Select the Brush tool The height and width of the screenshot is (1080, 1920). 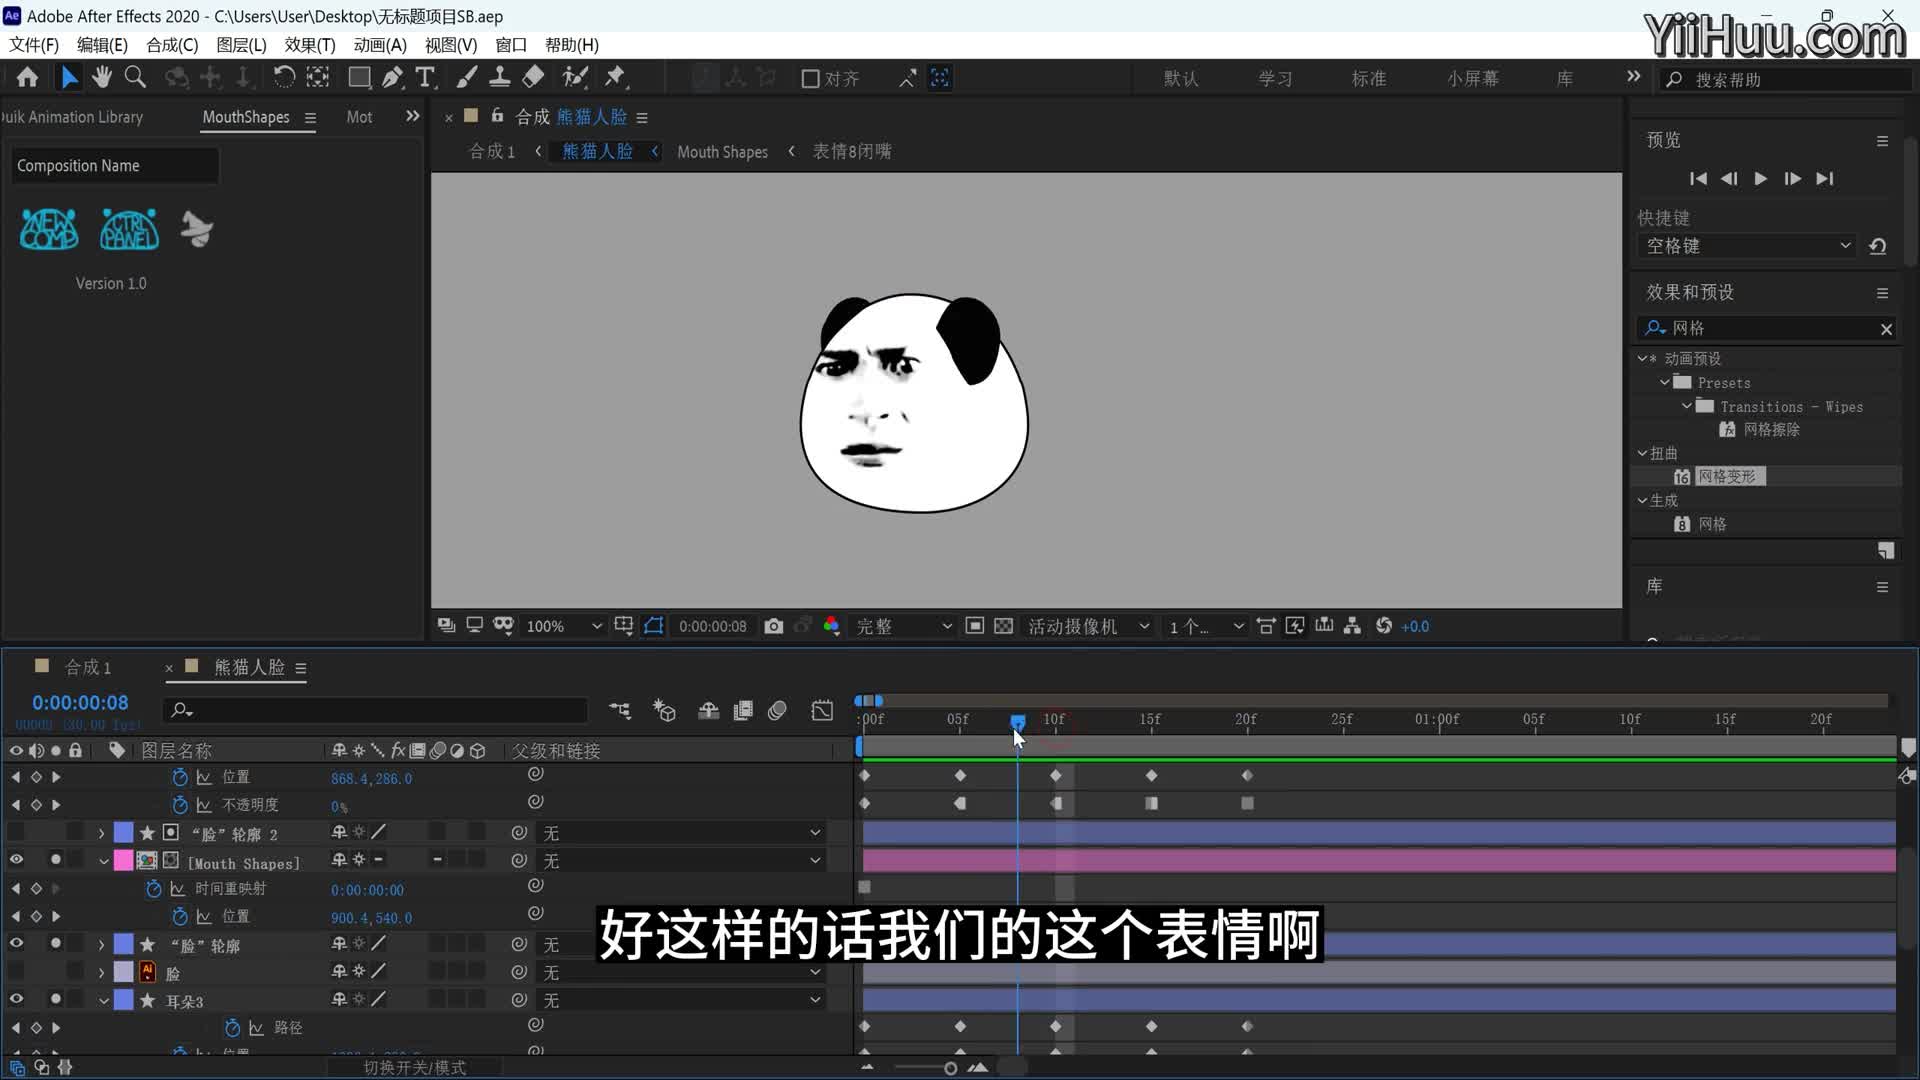467,77
